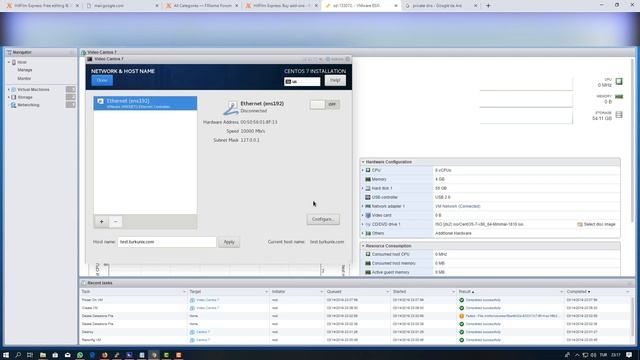
Task: Remove network device with minus button
Action: tap(116, 222)
